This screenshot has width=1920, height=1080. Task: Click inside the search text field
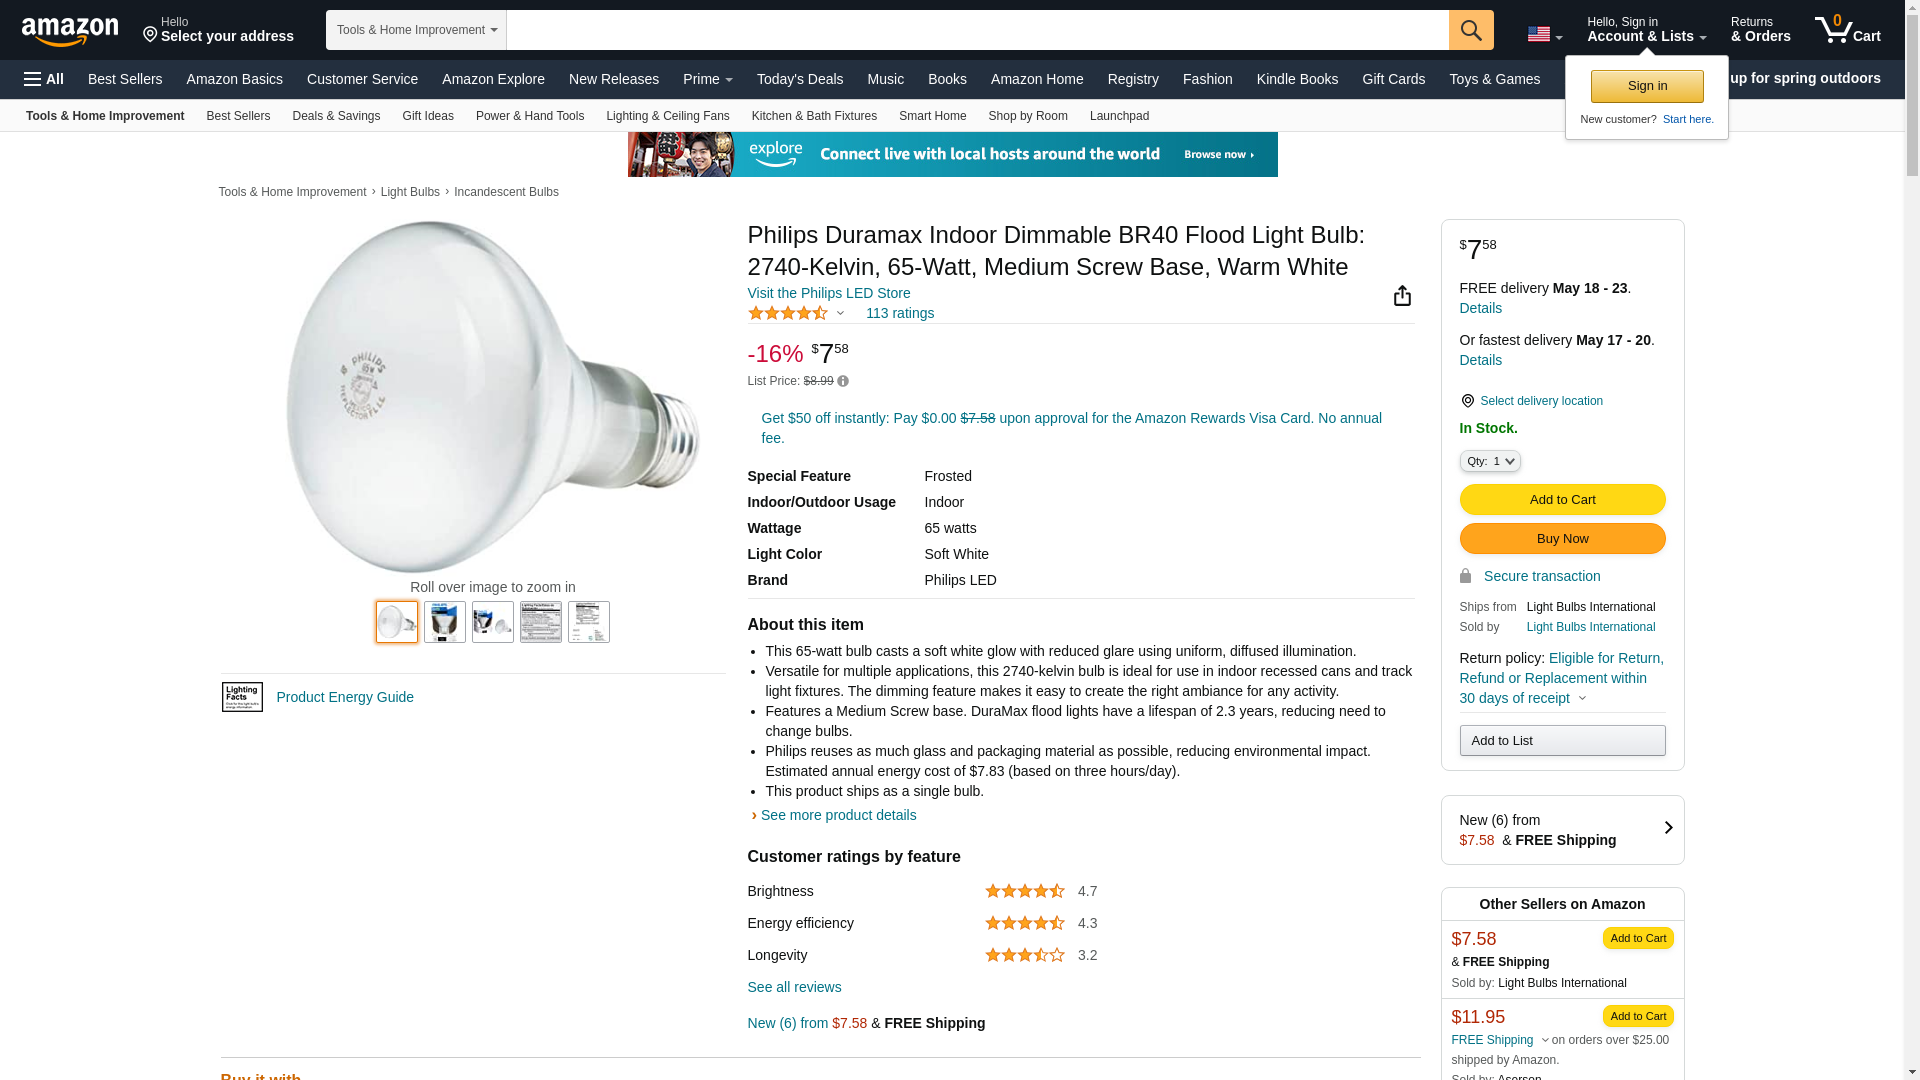(976, 30)
